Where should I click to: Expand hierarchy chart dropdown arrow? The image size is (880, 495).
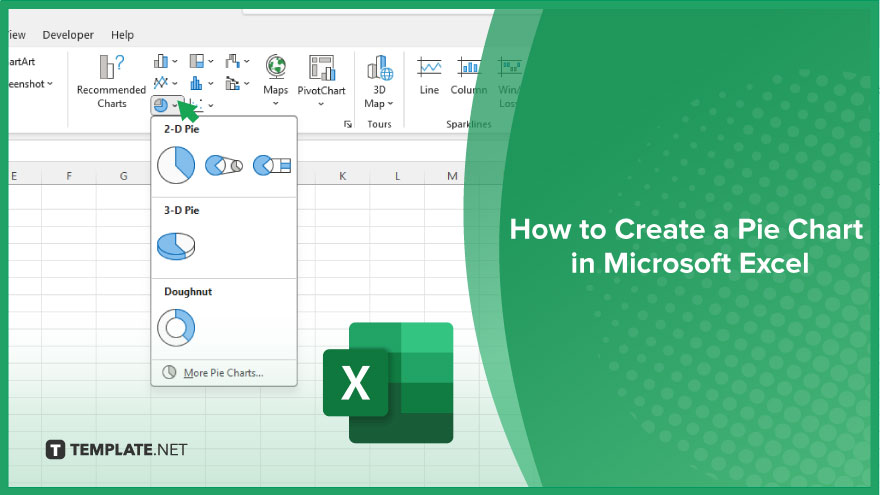(x=211, y=61)
